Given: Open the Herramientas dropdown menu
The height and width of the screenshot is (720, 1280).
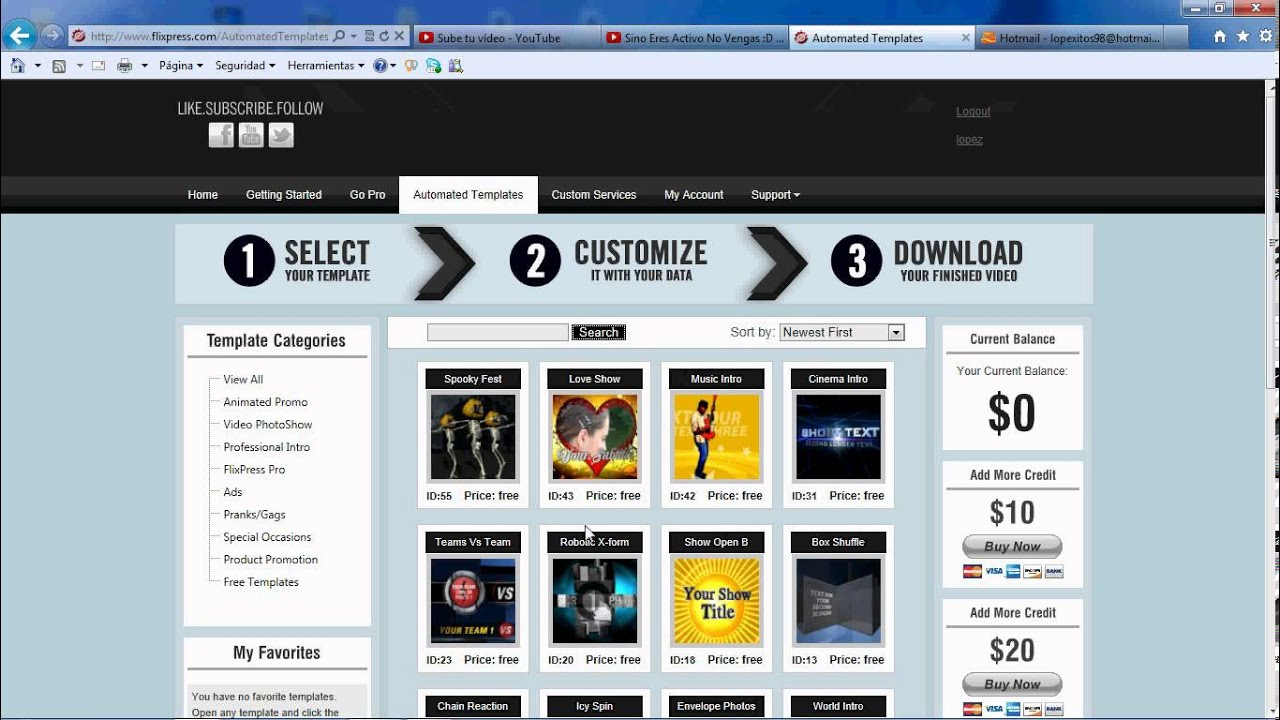Looking at the screenshot, I should [x=326, y=66].
